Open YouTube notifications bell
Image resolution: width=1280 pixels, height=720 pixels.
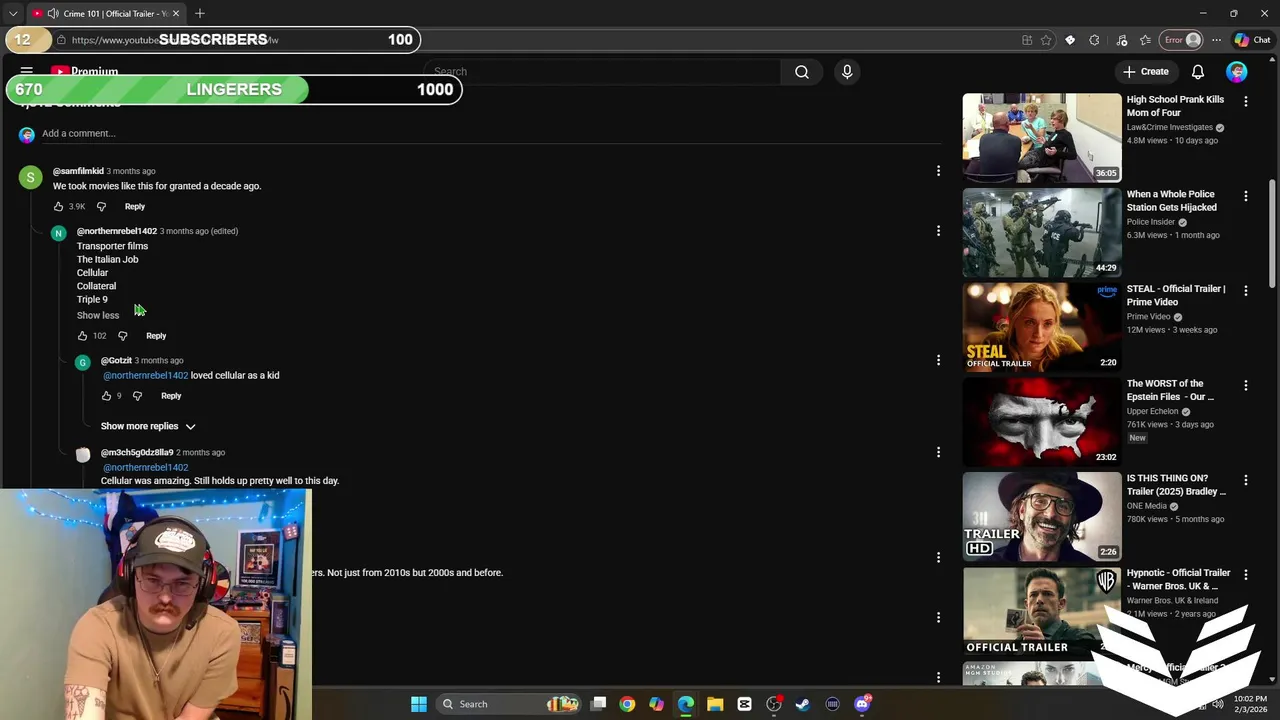click(1198, 72)
